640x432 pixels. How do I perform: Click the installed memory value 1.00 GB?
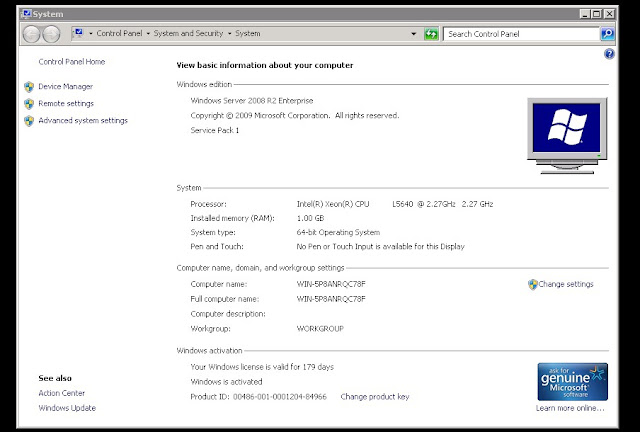point(310,218)
